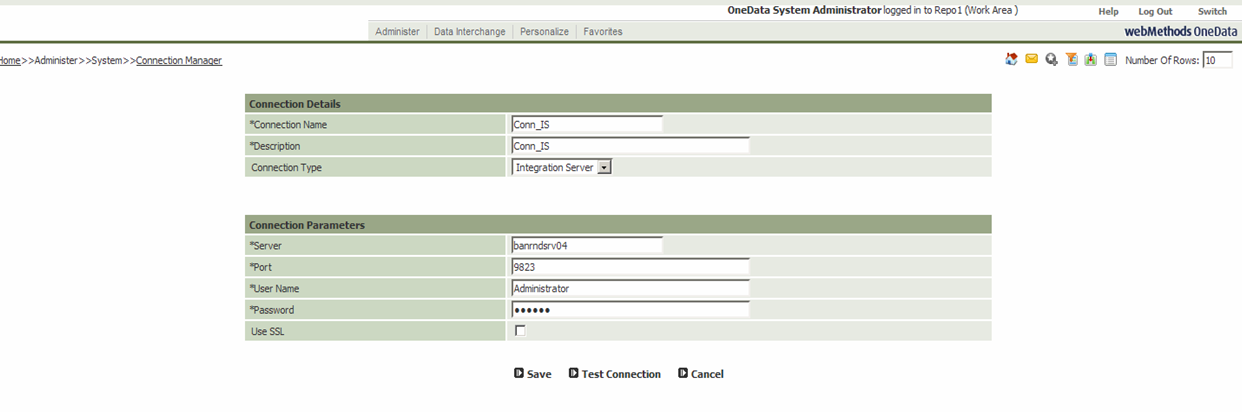The width and height of the screenshot is (1242, 412).
Task: Open the Data Interchange menu
Action: click(470, 32)
